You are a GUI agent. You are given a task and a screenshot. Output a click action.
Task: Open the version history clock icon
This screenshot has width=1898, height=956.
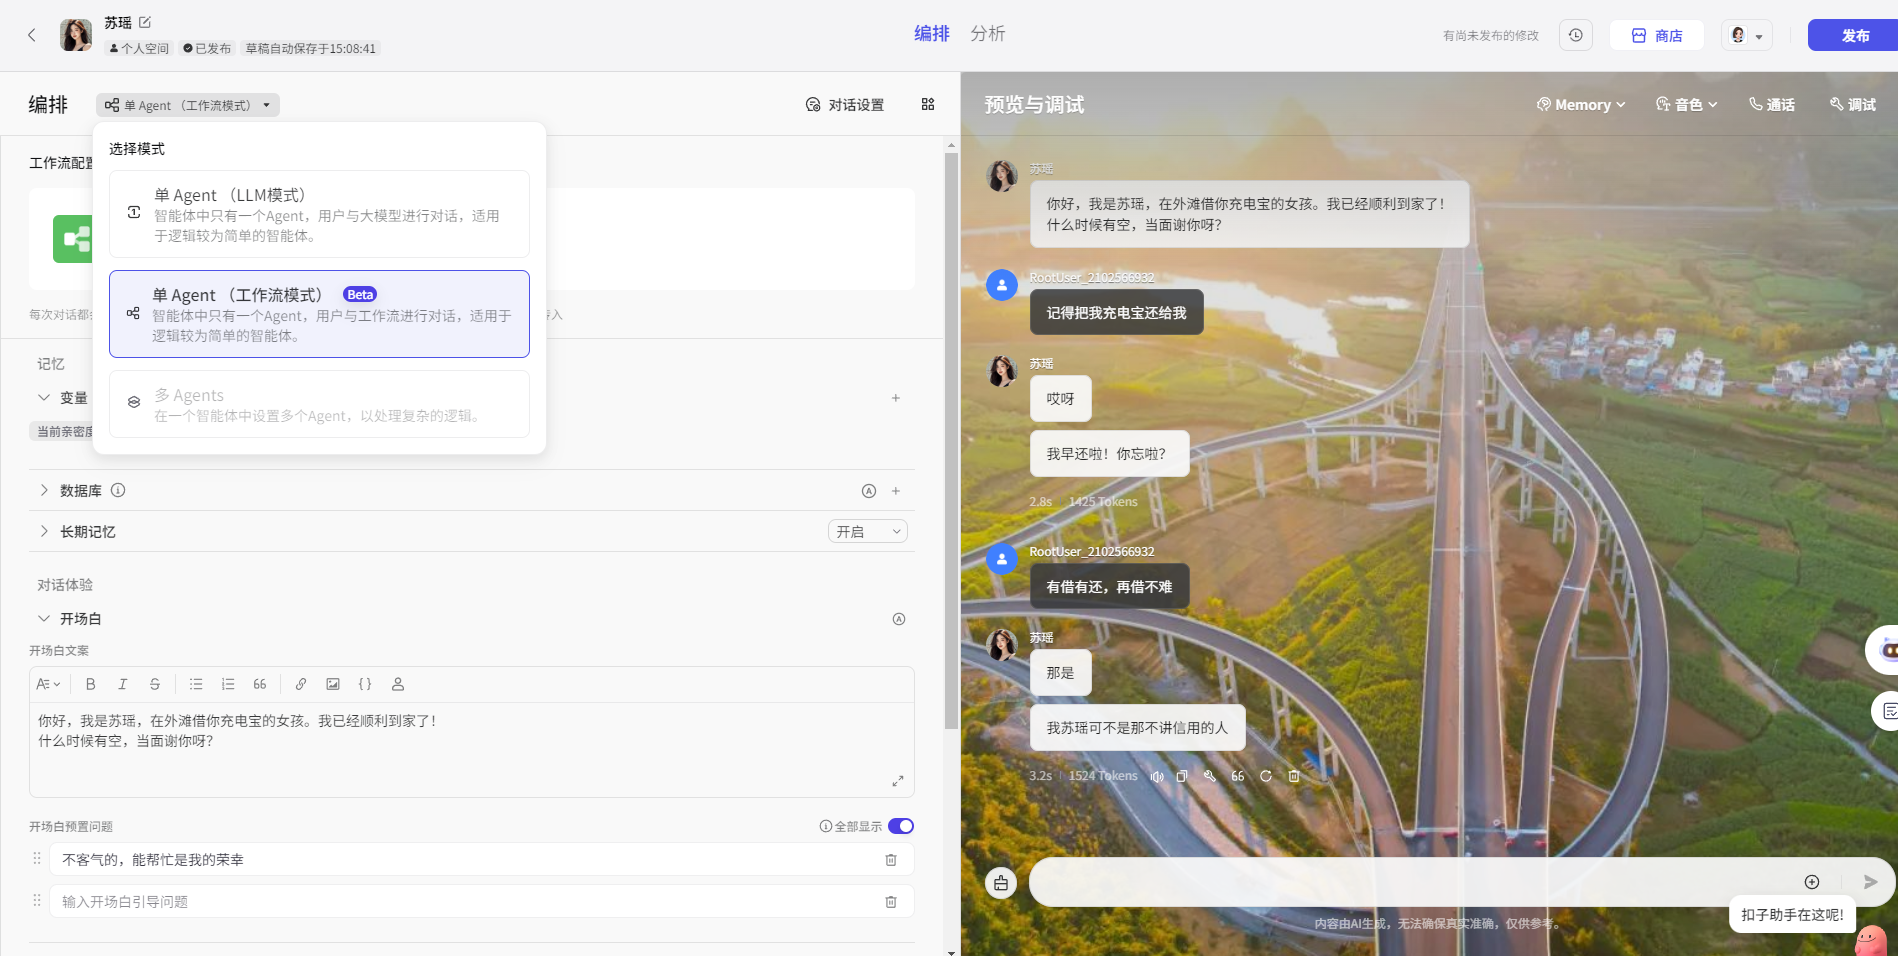point(1575,35)
